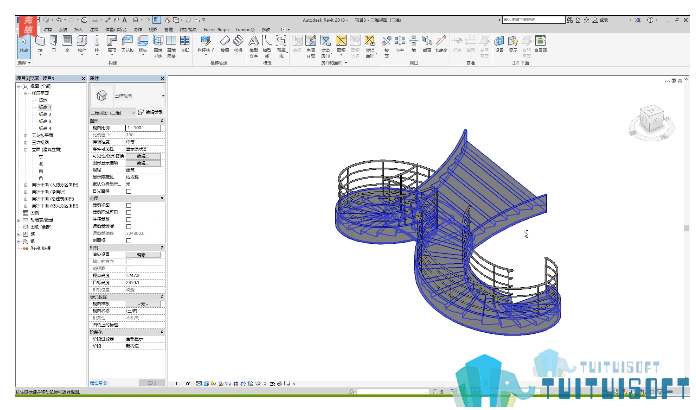The image size is (696, 410).
Task: Collapse the Graphics section in Properties
Action: pos(162,121)
